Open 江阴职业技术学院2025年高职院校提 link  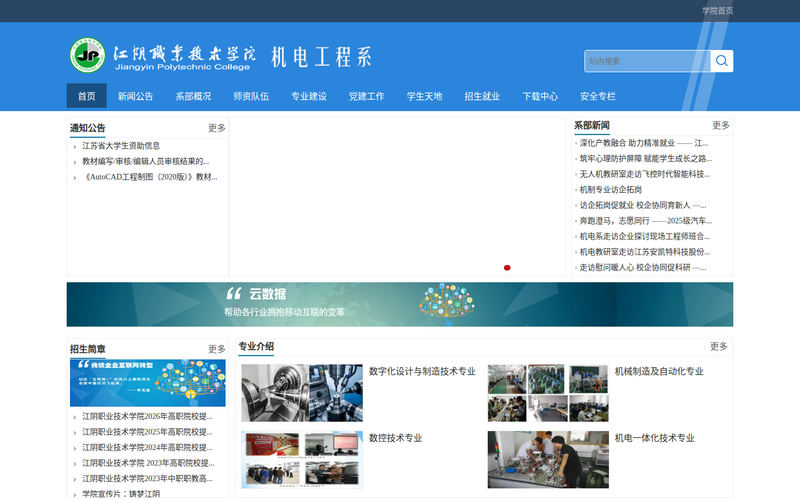click(147, 432)
